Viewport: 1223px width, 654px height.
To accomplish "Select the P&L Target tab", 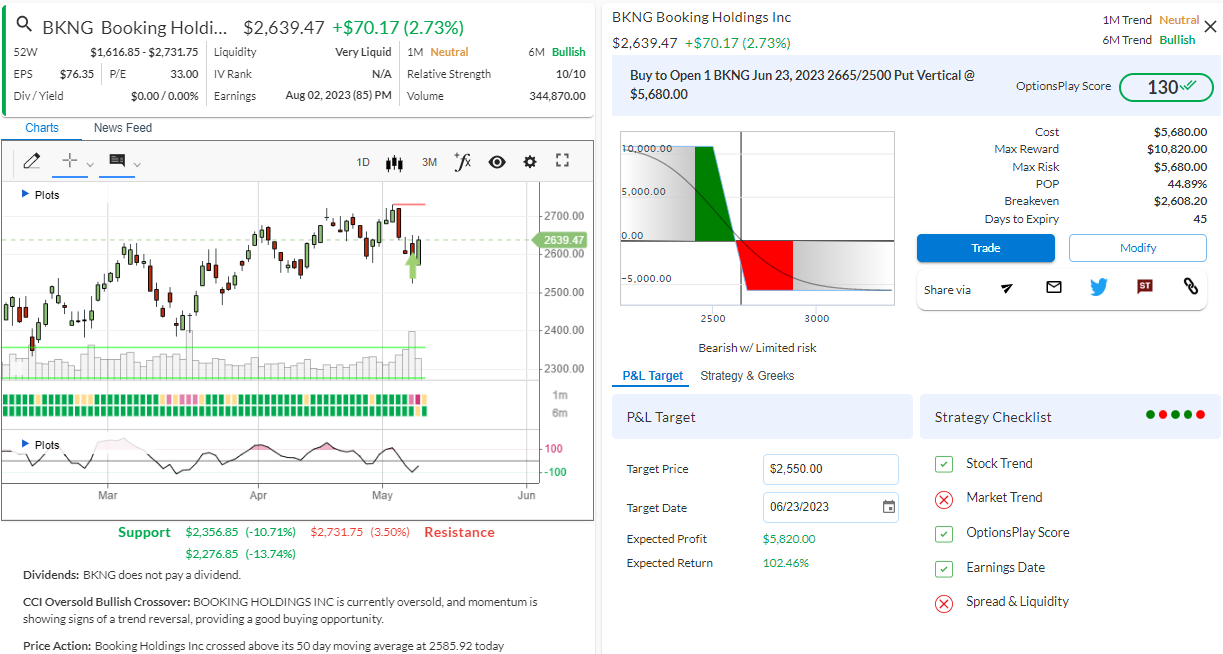I will click(653, 376).
